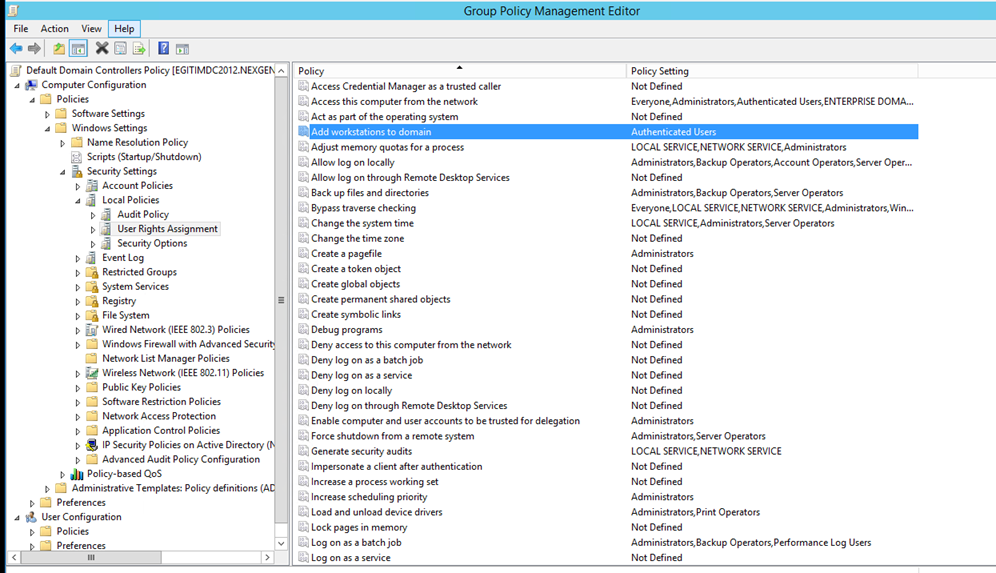The image size is (996, 573).
Task: Click the Back arrow toolbar icon
Action: coord(16,48)
